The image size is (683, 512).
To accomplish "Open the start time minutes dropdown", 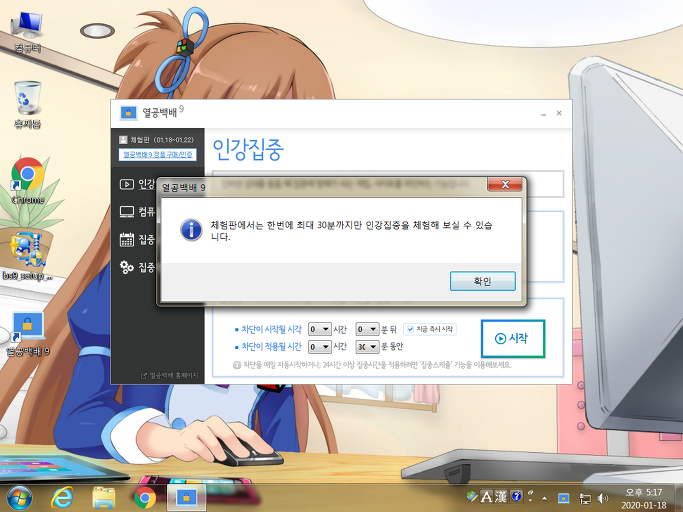I will (x=367, y=329).
